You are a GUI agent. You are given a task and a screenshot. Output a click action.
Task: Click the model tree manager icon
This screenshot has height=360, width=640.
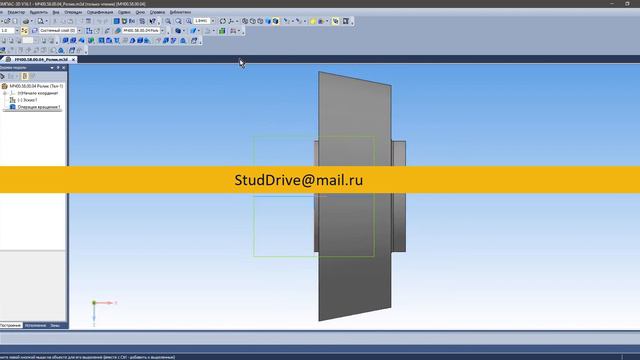116,21
